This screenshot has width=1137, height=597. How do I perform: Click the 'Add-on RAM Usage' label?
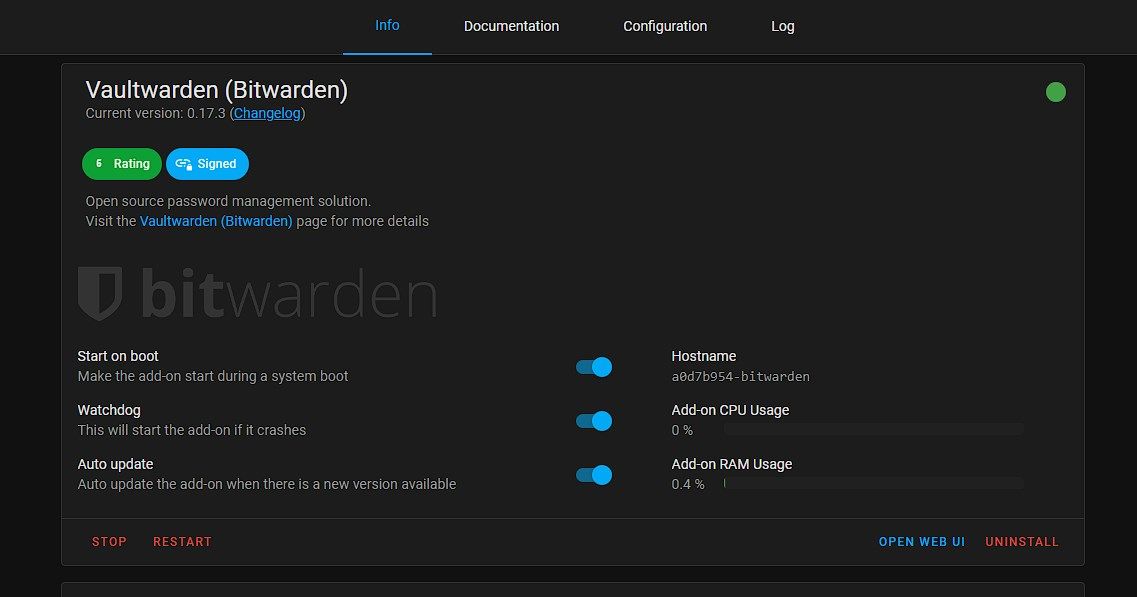coord(732,464)
